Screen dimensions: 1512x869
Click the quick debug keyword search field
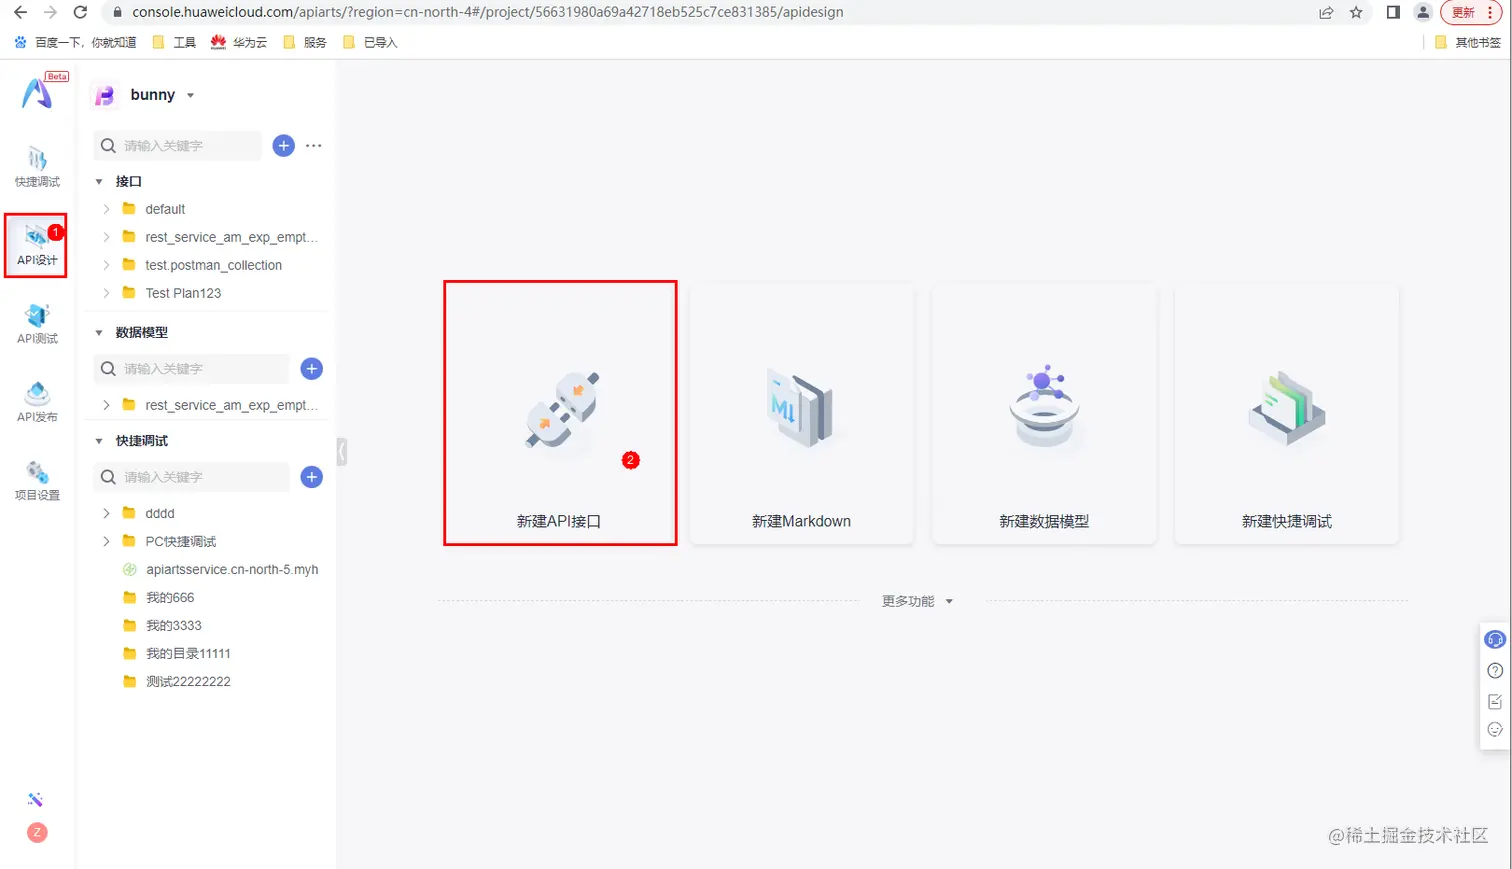pos(191,477)
